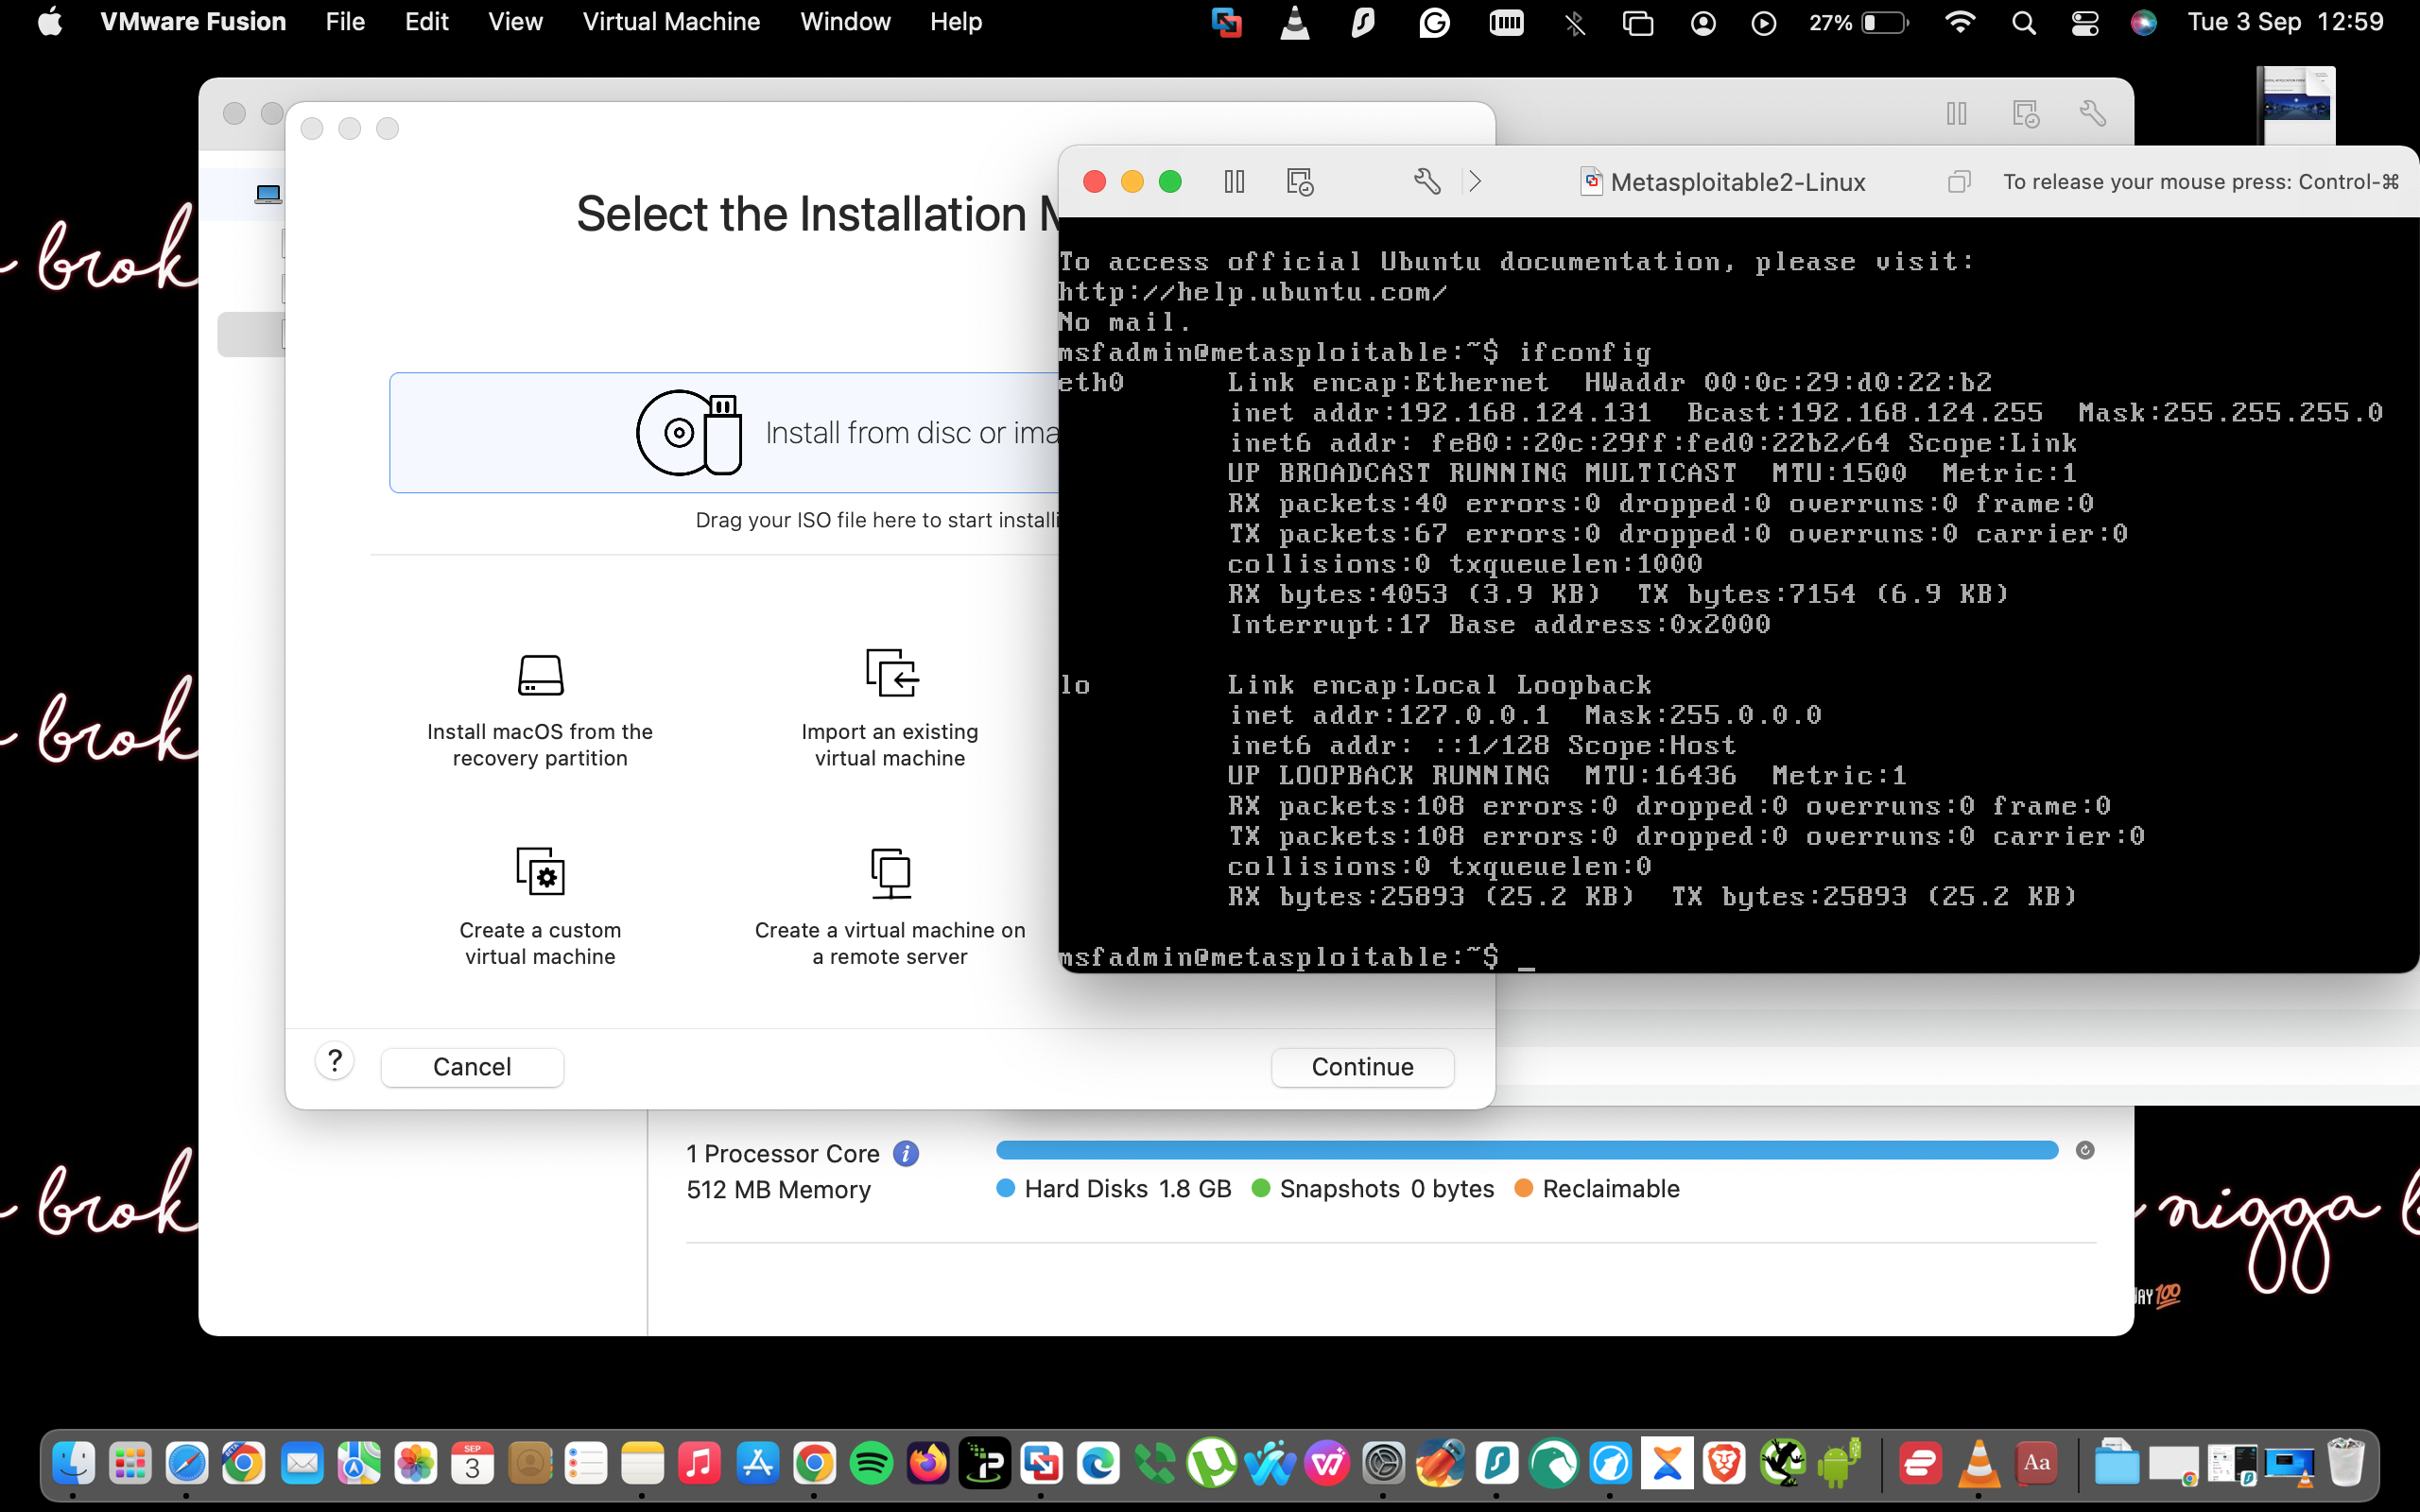This screenshot has width=2420, height=1512.
Task: Open Firefox from the Dock
Action: (928, 1464)
